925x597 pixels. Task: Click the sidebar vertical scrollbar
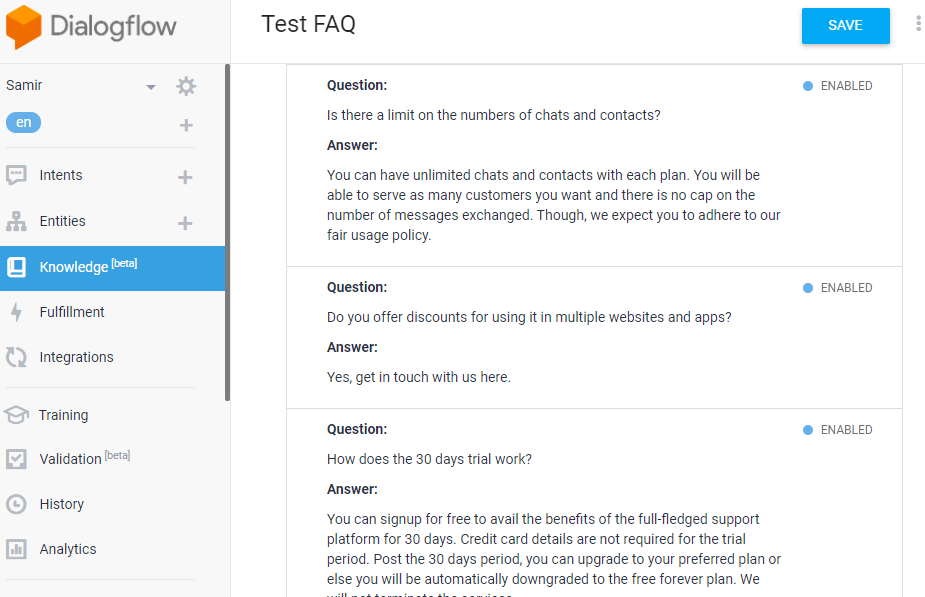(x=227, y=232)
